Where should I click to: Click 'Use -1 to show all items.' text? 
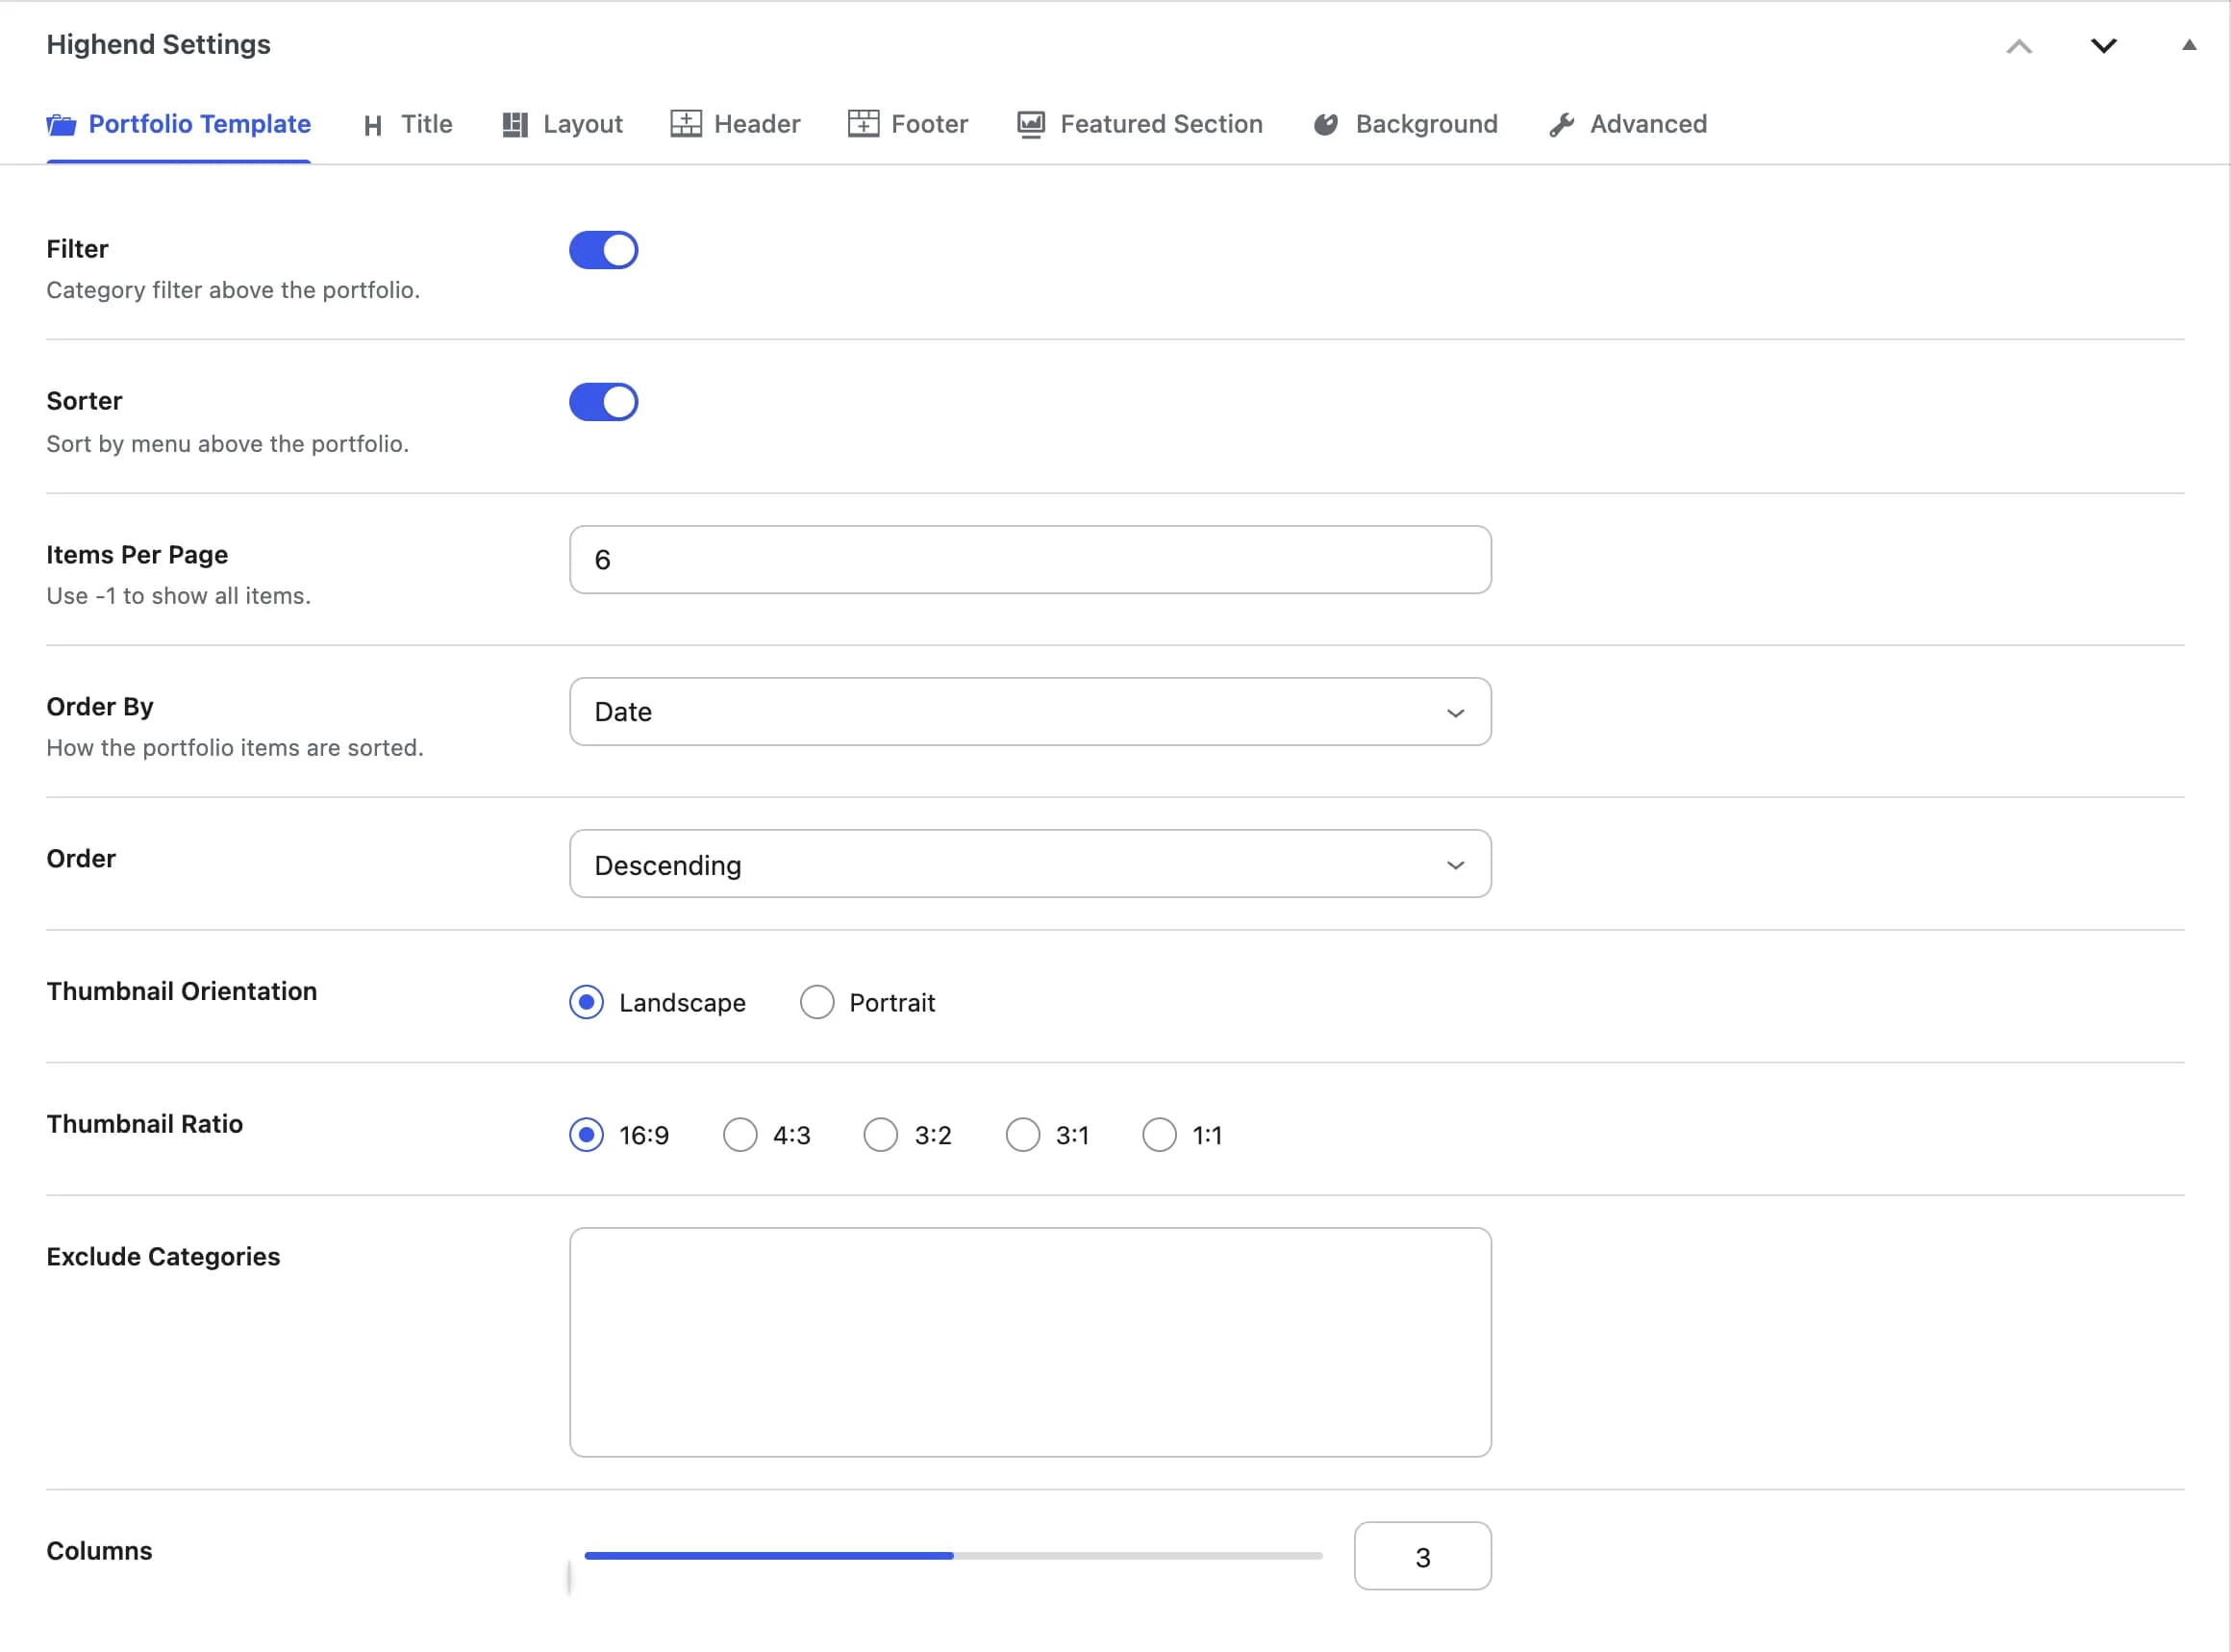pyautogui.click(x=178, y=596)
